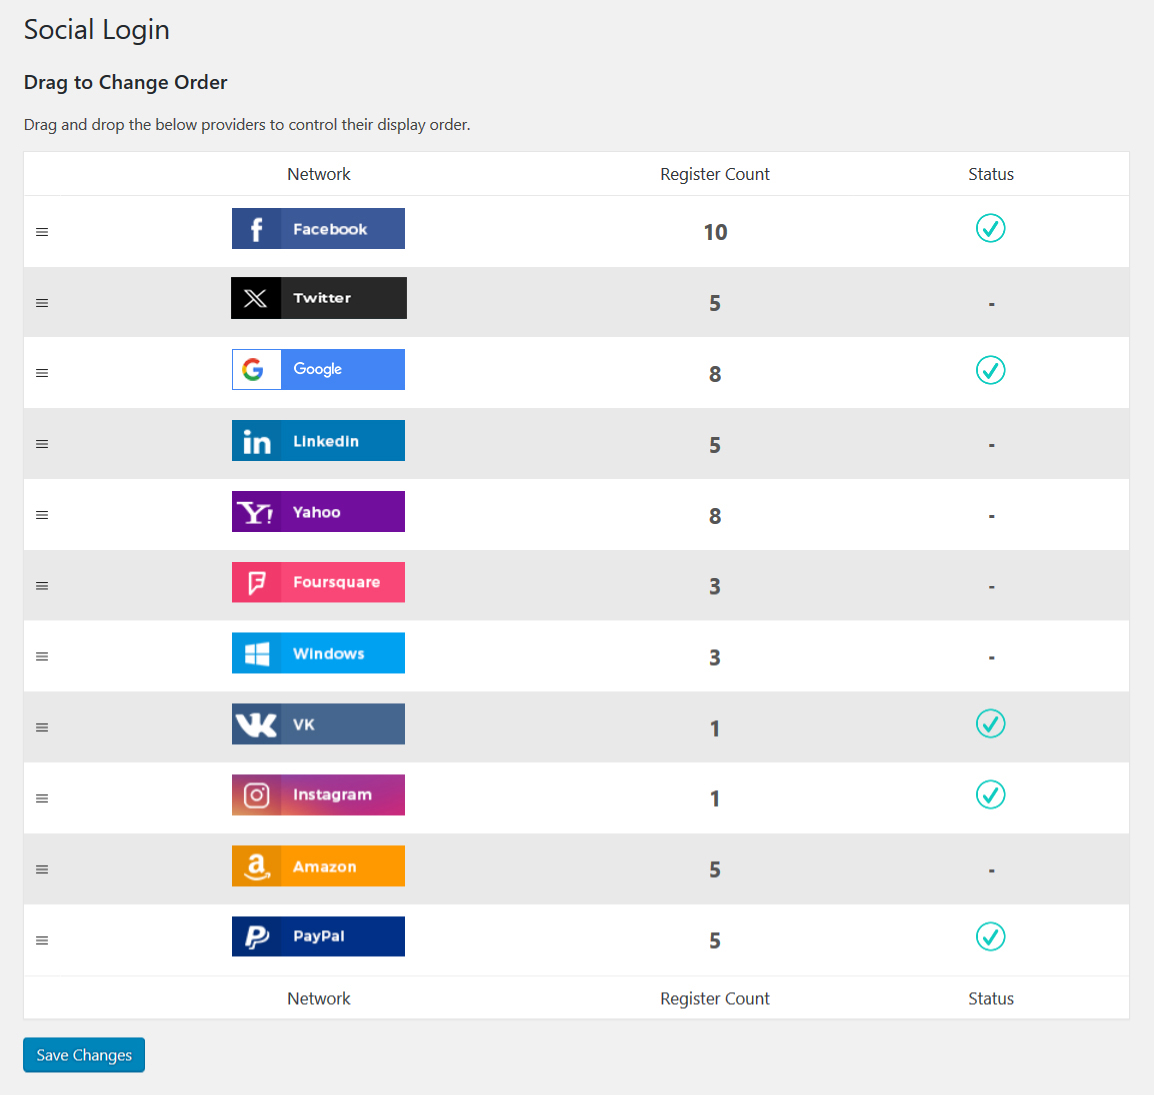The width and height of the screenshot is (1154, 1095).
Task: Click Yahoo's register count 8
Action: click(715, 516)
